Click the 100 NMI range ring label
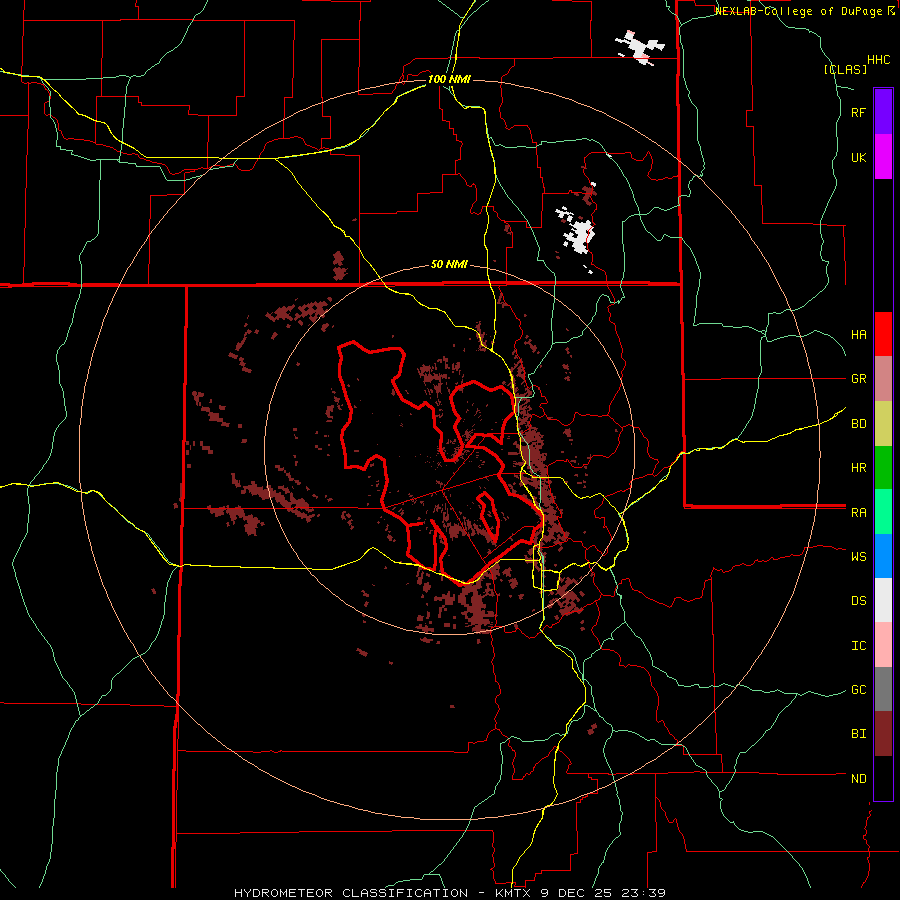900x900 pixels. click(x=449, y=79)
